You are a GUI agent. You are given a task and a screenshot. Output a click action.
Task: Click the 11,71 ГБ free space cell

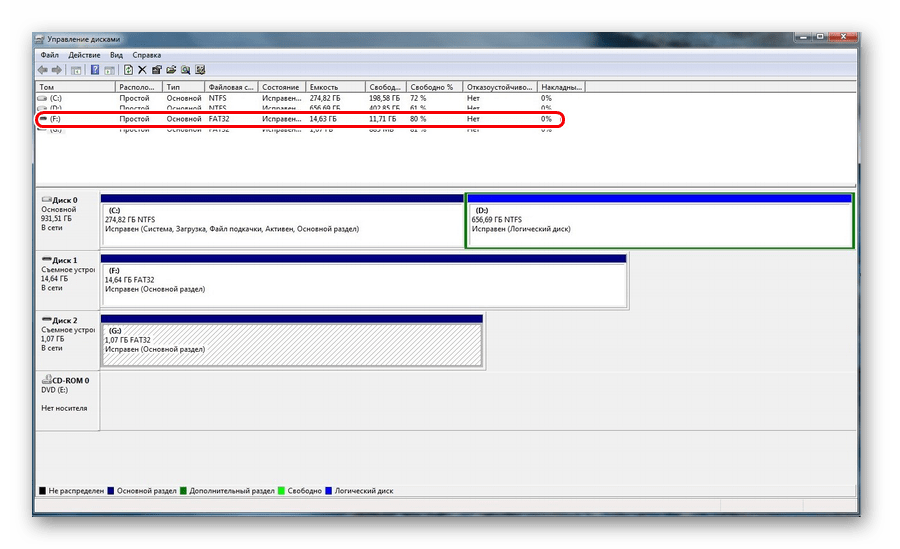click(382, 119)
